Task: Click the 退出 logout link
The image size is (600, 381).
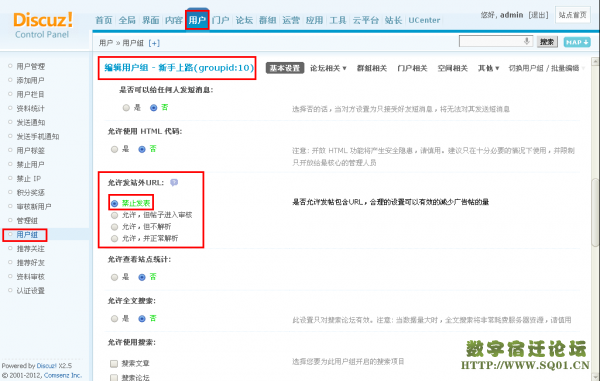Action: click(x=538, y=15)
